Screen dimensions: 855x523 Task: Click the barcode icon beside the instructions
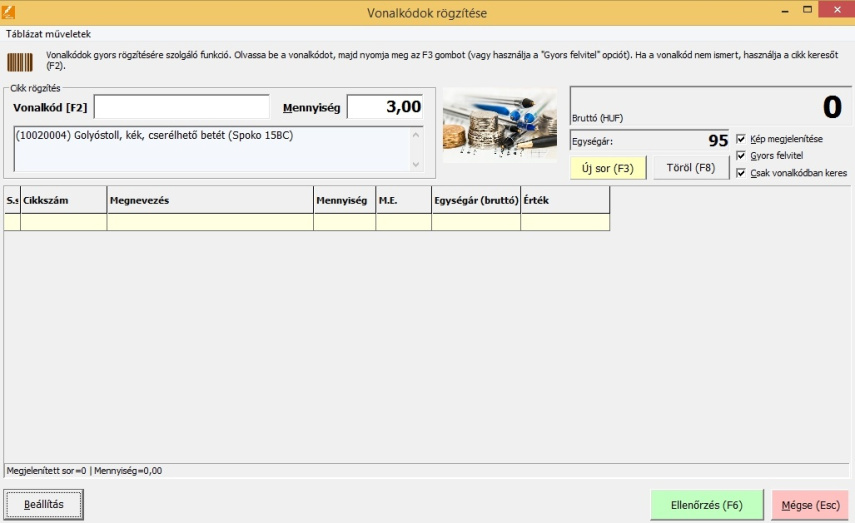20,62
